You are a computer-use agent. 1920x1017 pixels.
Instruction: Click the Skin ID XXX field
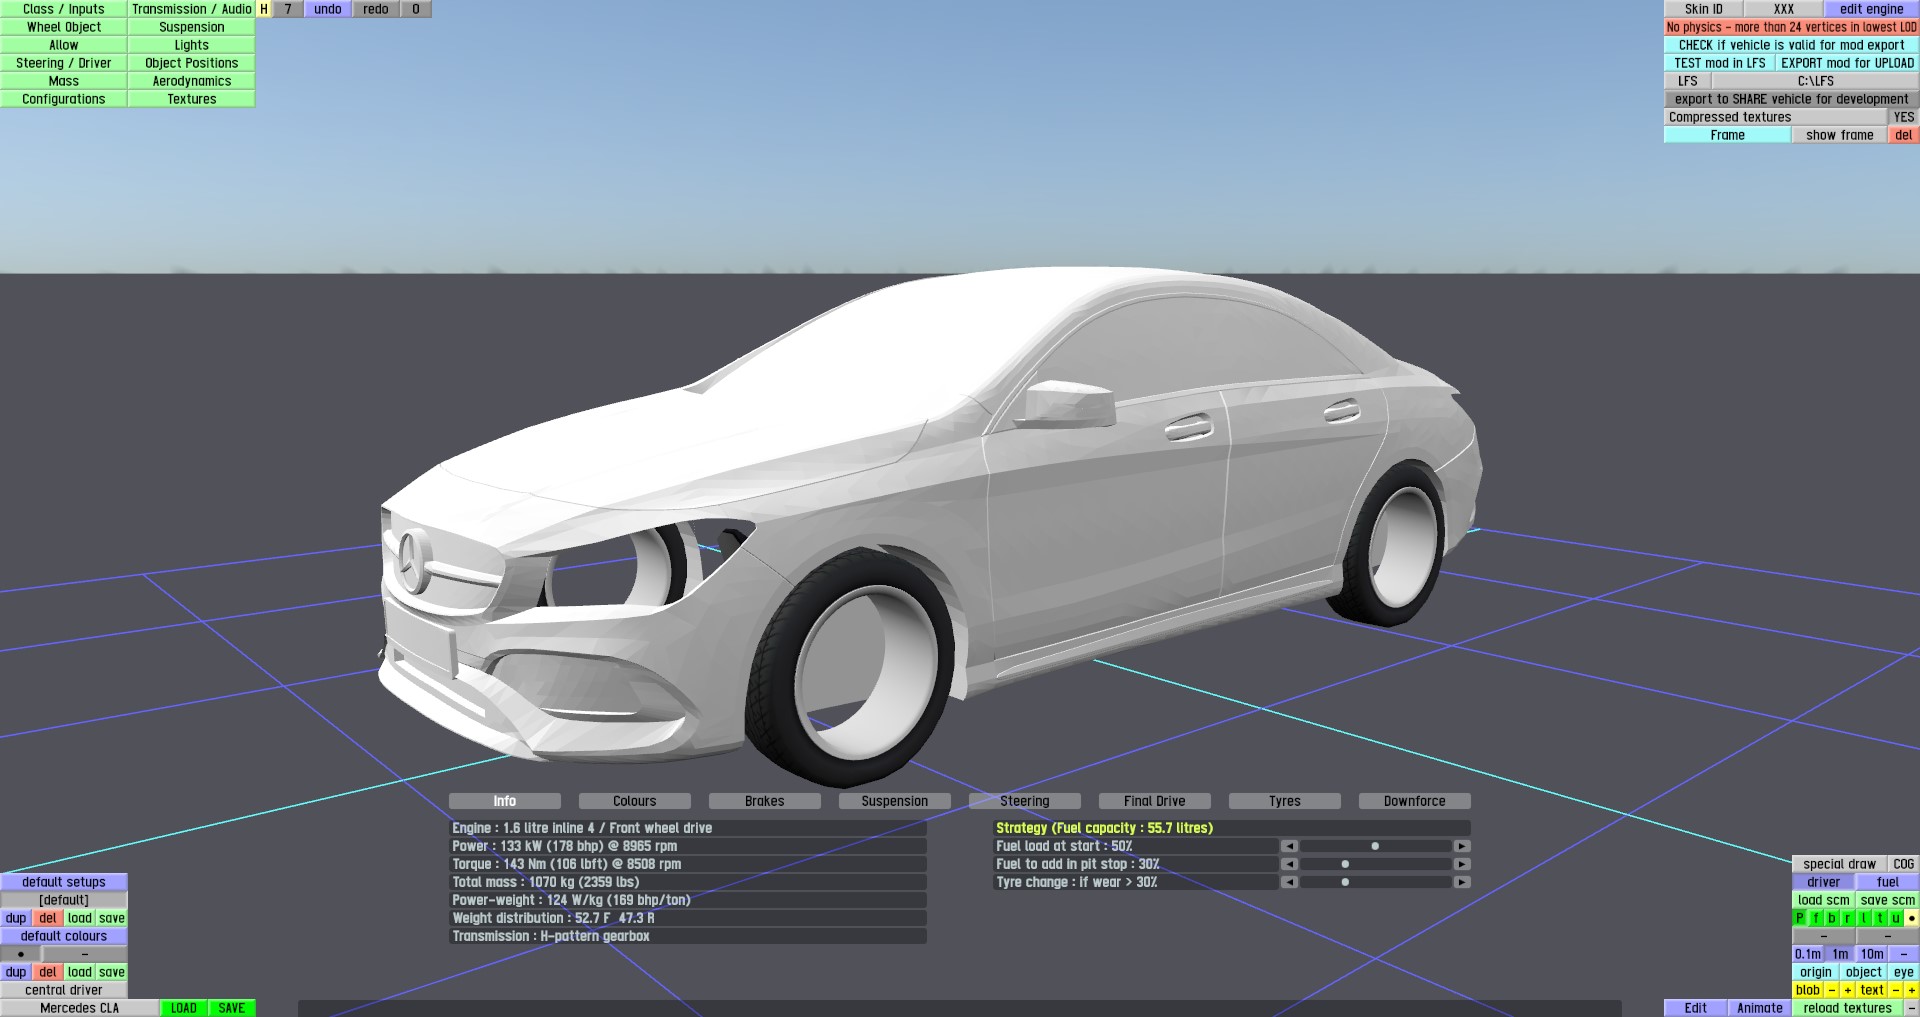[1784, 9]
